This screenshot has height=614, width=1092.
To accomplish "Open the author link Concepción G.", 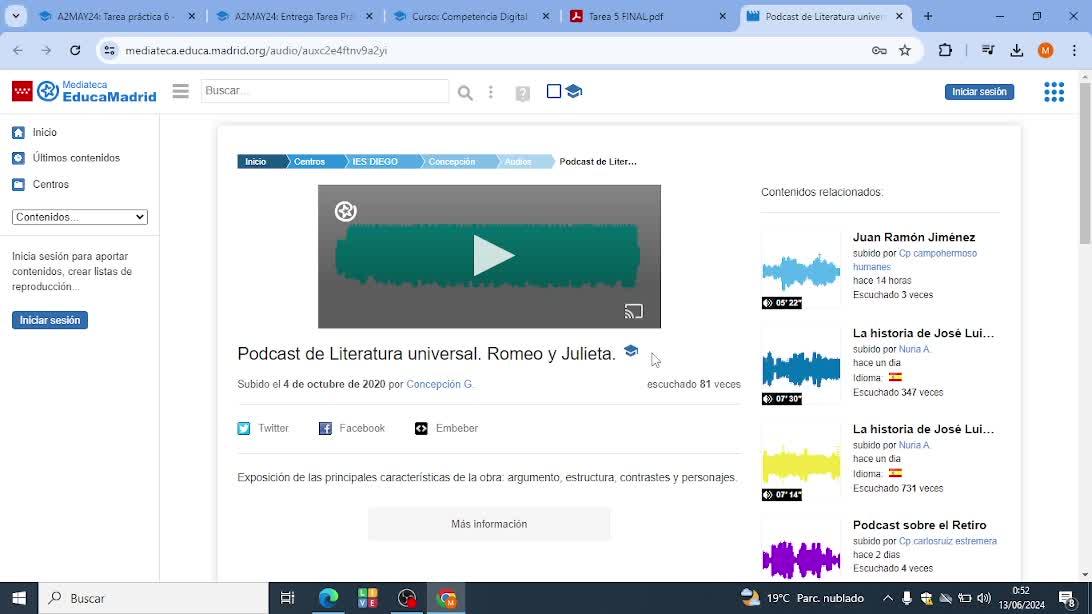I will 439,384.
